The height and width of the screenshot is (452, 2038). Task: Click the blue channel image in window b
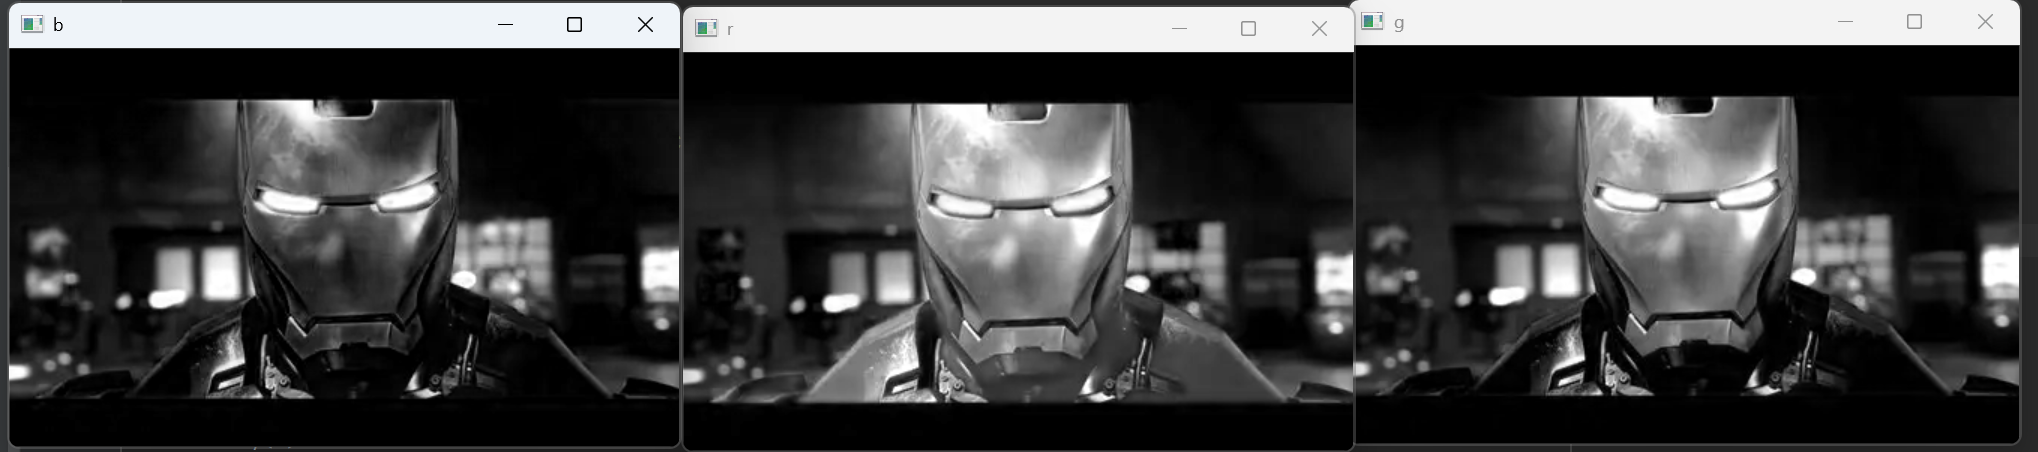point(344,246)
